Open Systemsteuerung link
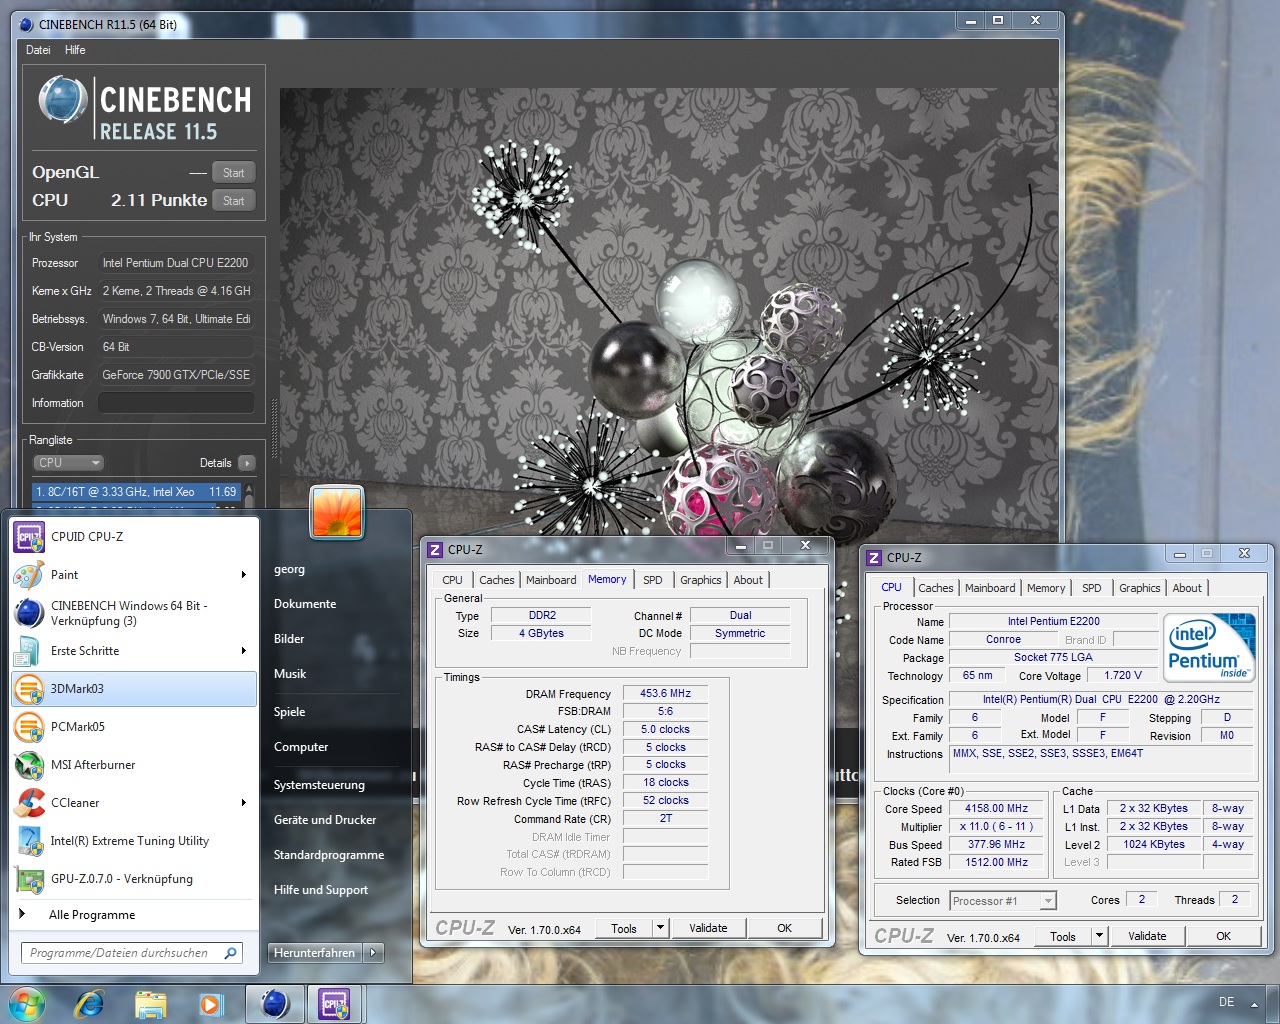 point(319,785)
